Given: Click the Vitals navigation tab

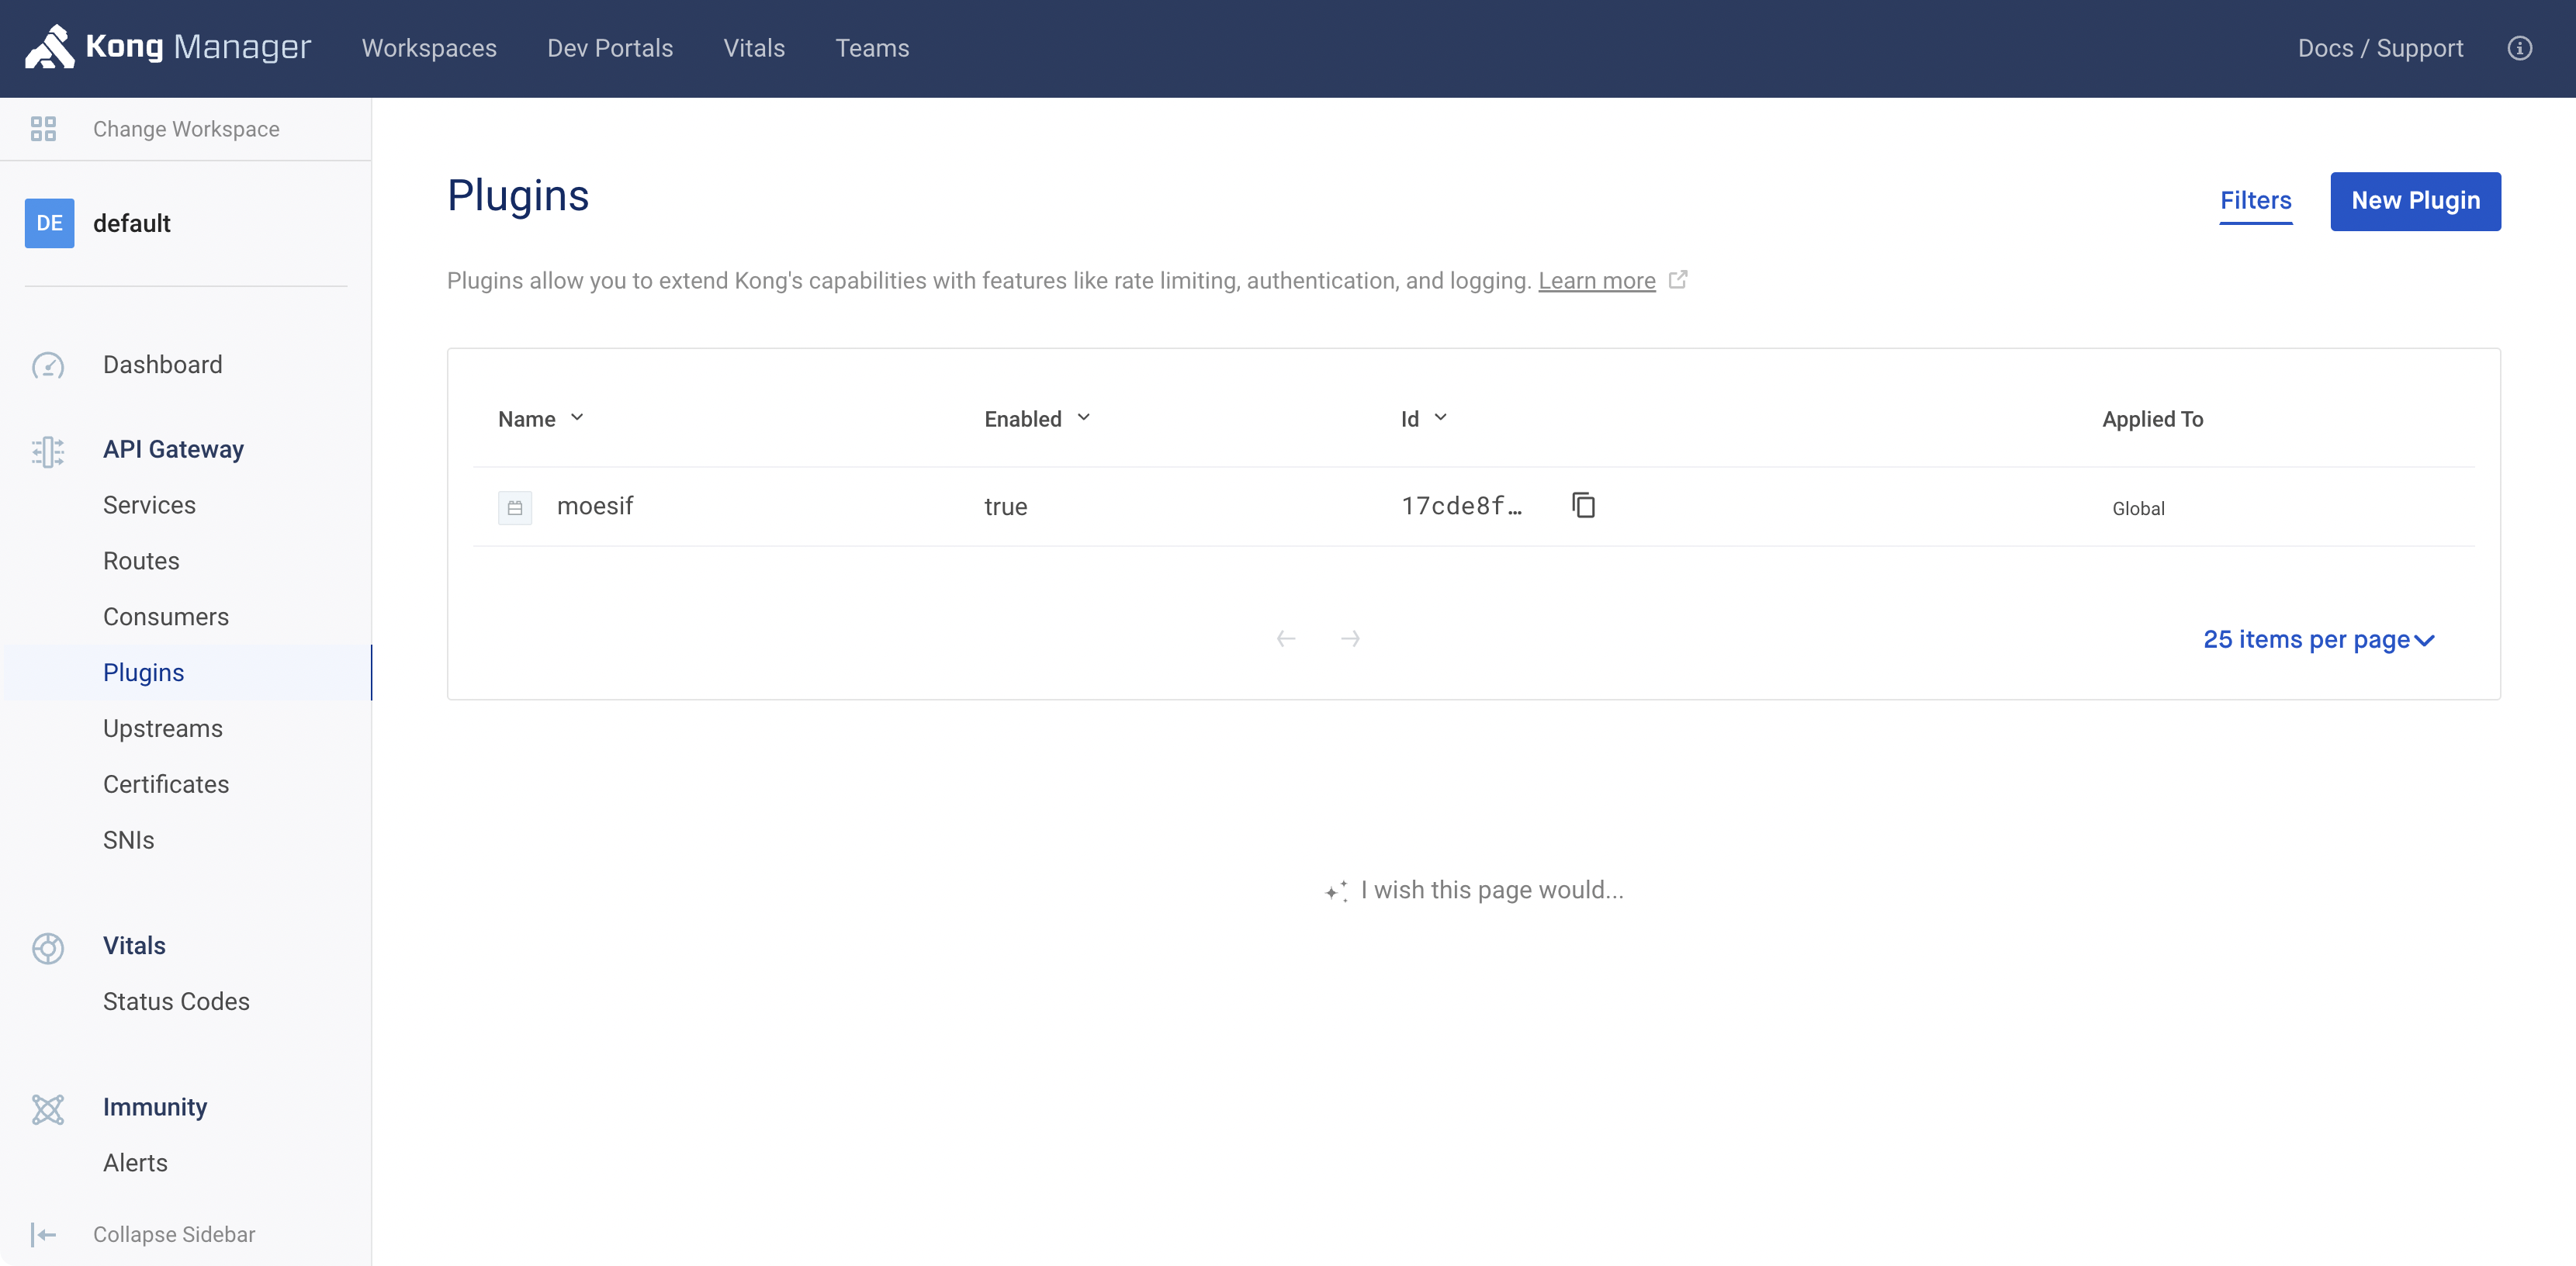Looking at the screenshot, I should click(754, 47).
